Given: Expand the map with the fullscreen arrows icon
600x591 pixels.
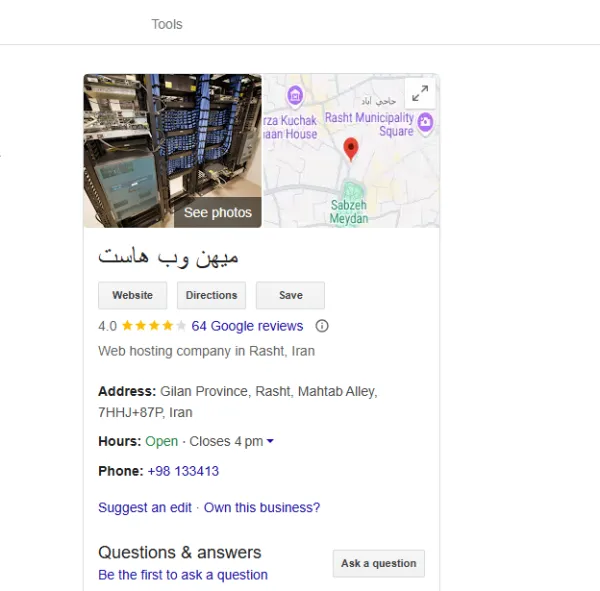Looking at the screenshot, I should pyautogui.click(x=420, y=93).
